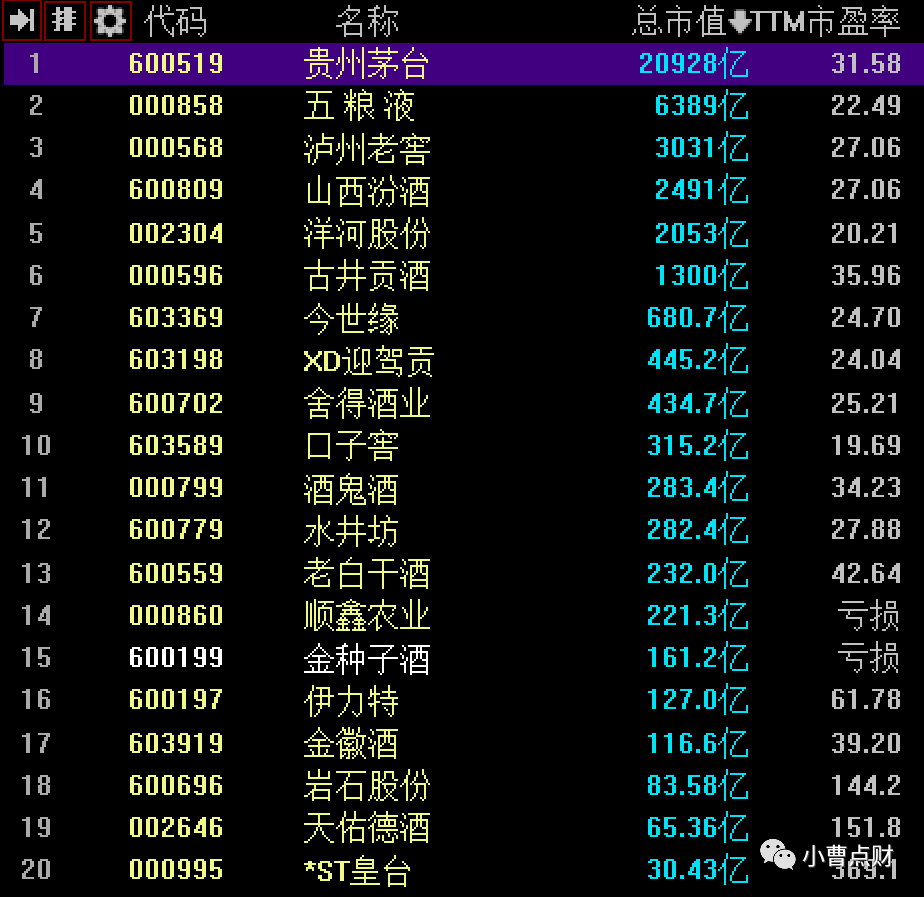Click stock code 603369
Screen dimensions: 924x897
click(176, 317)
